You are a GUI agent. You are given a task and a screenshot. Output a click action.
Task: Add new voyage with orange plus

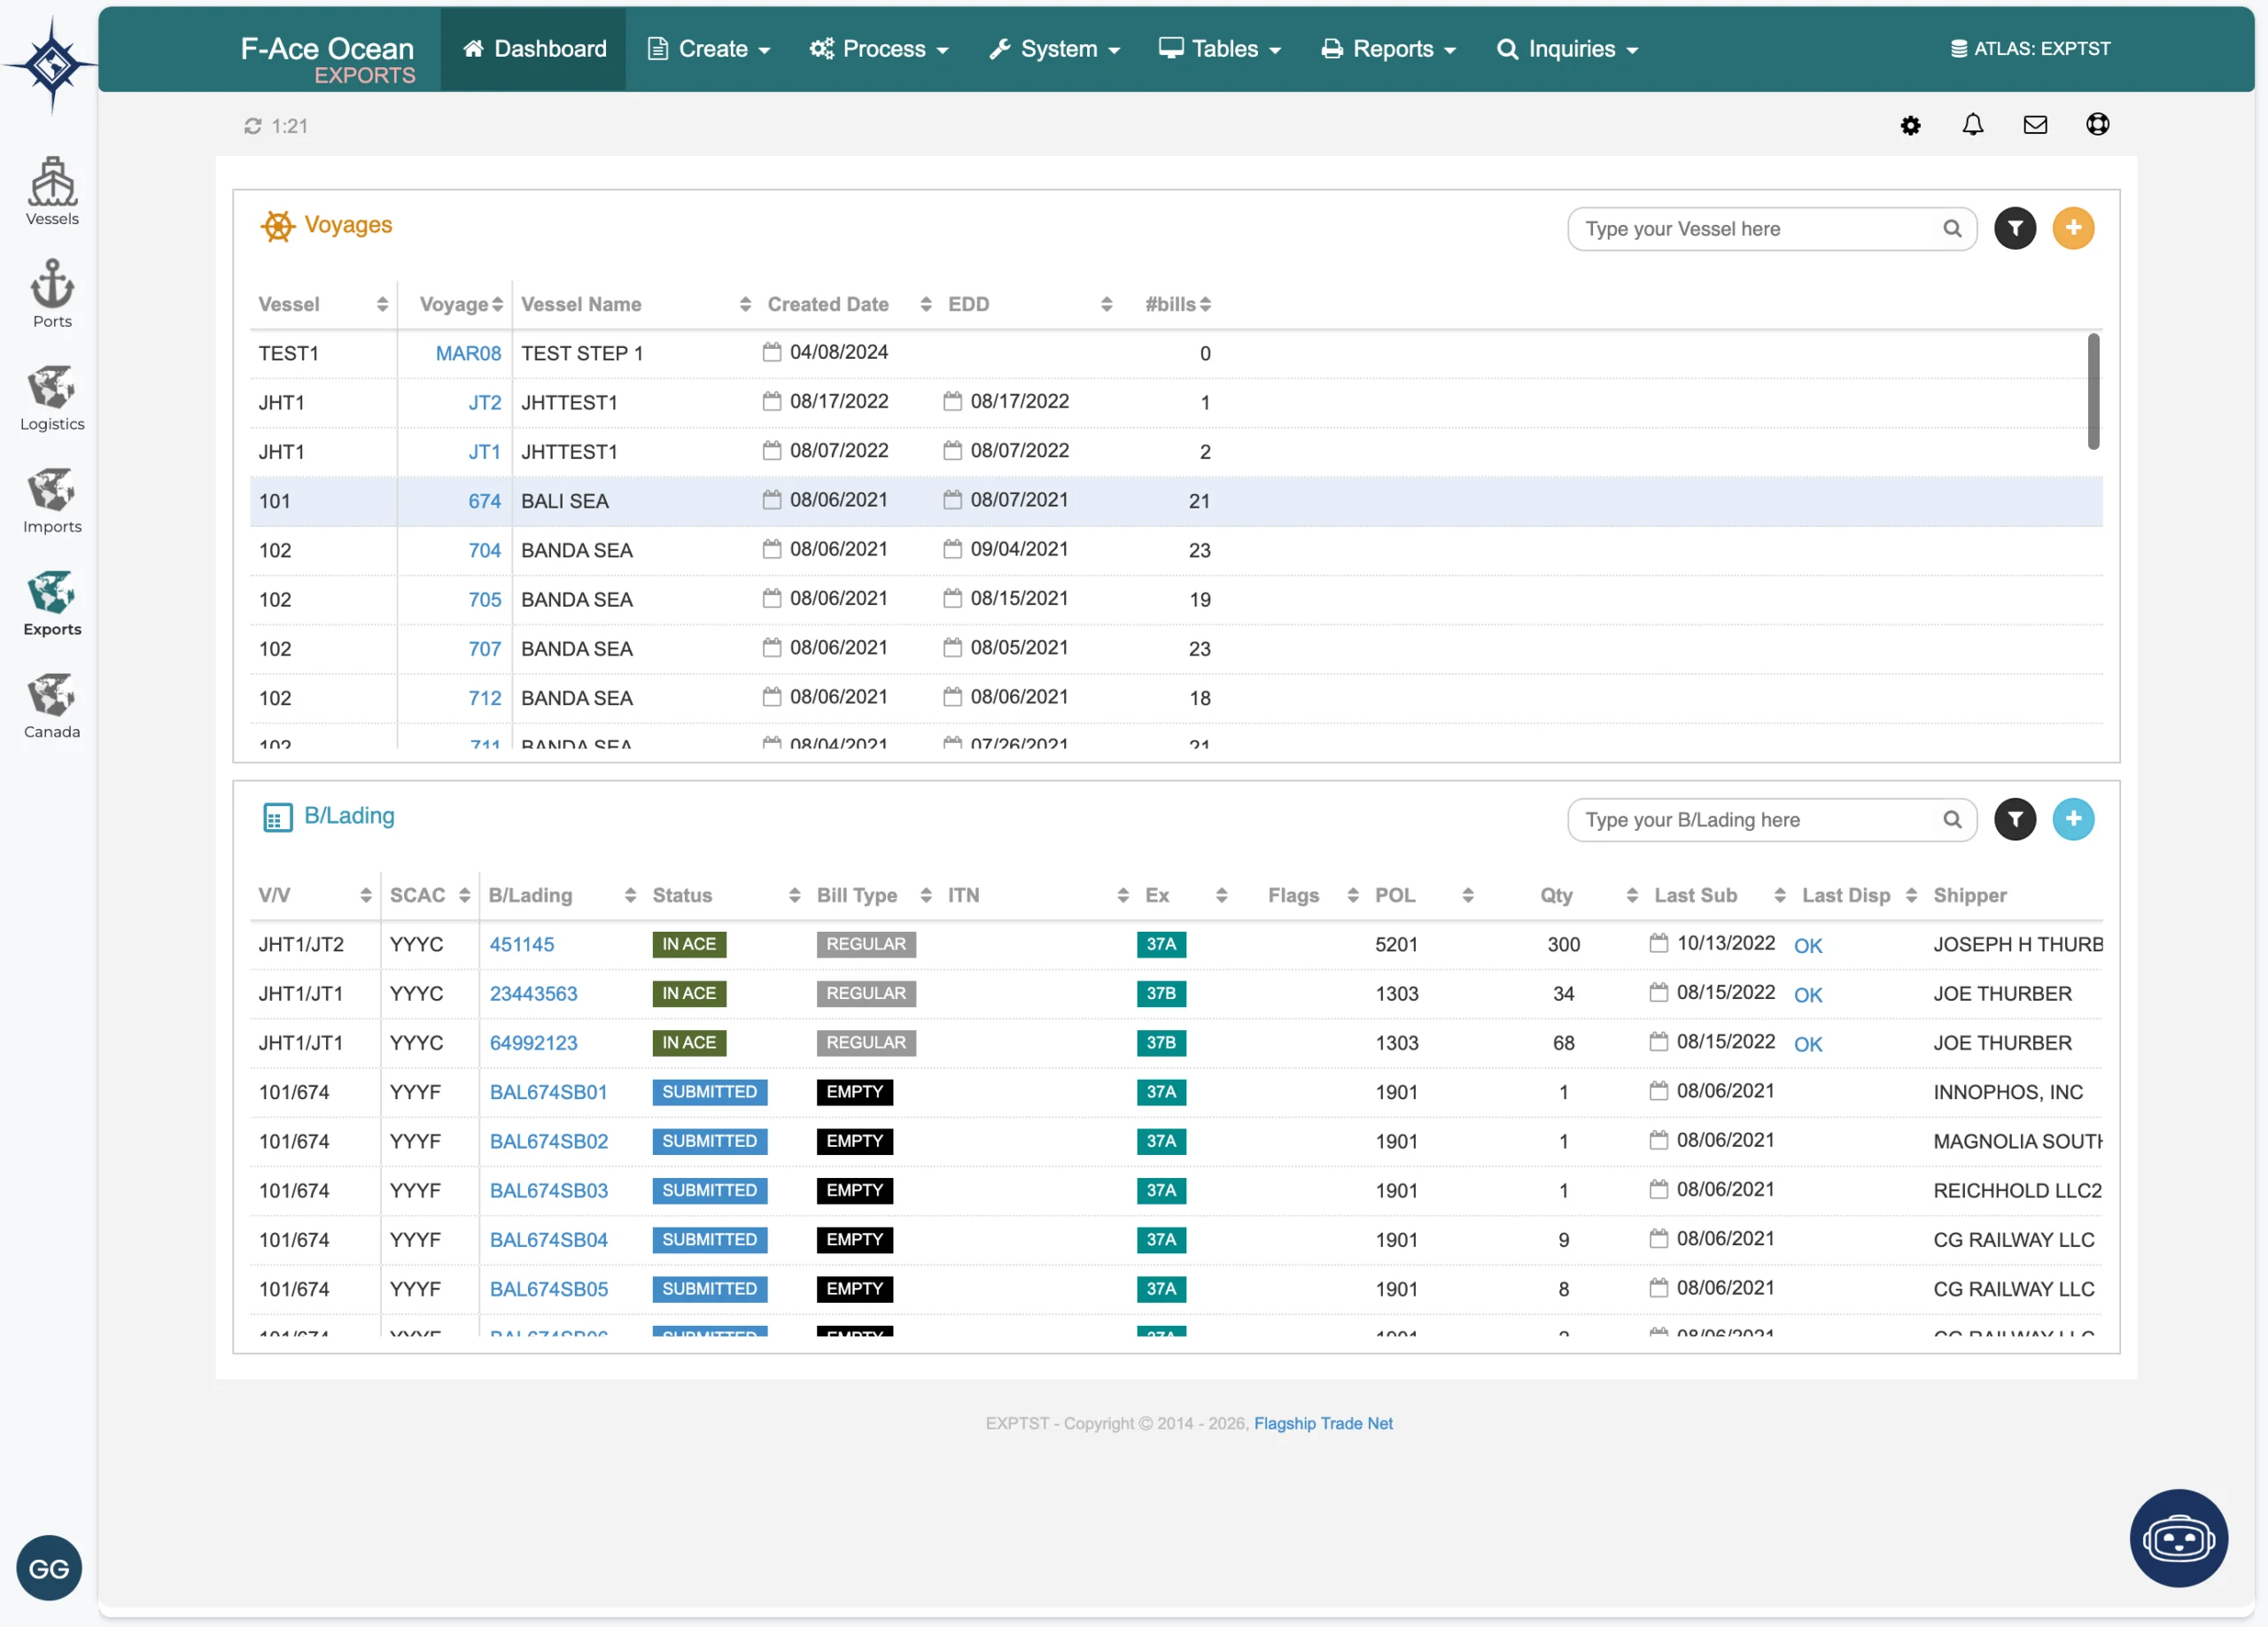(x=2073, y=229)
